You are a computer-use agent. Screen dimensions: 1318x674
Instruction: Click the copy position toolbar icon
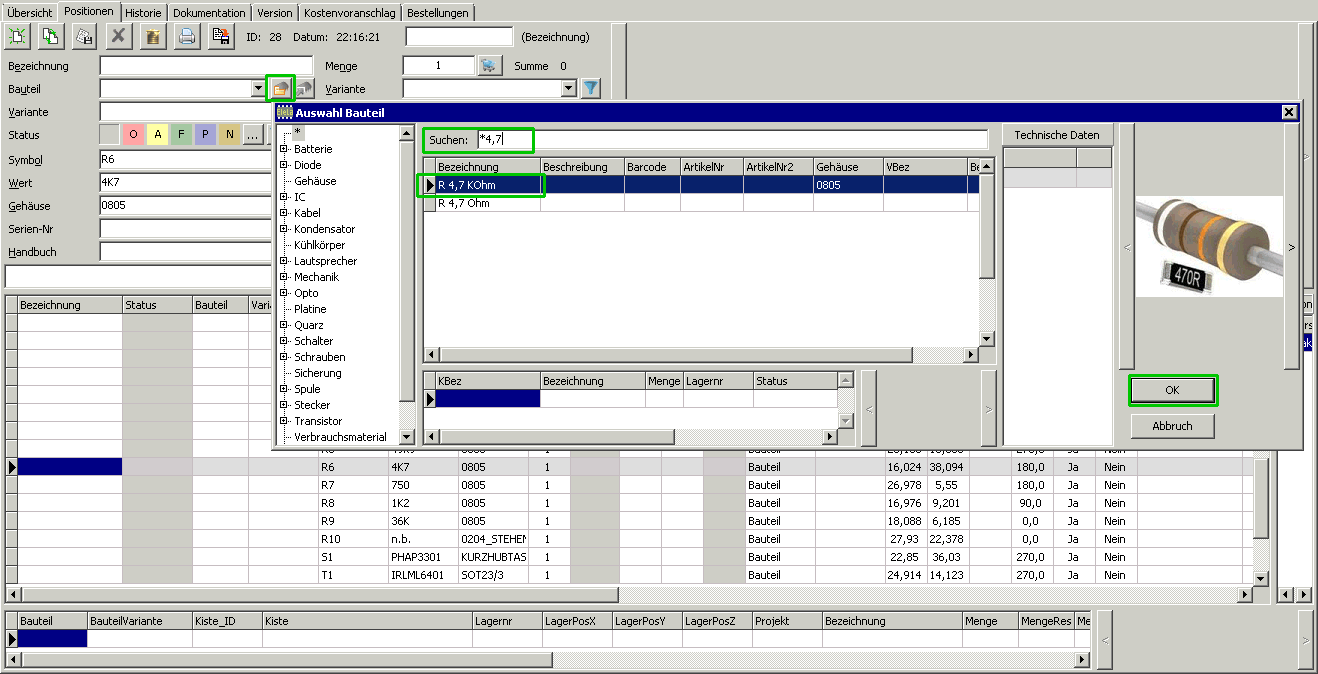point(50,37)
